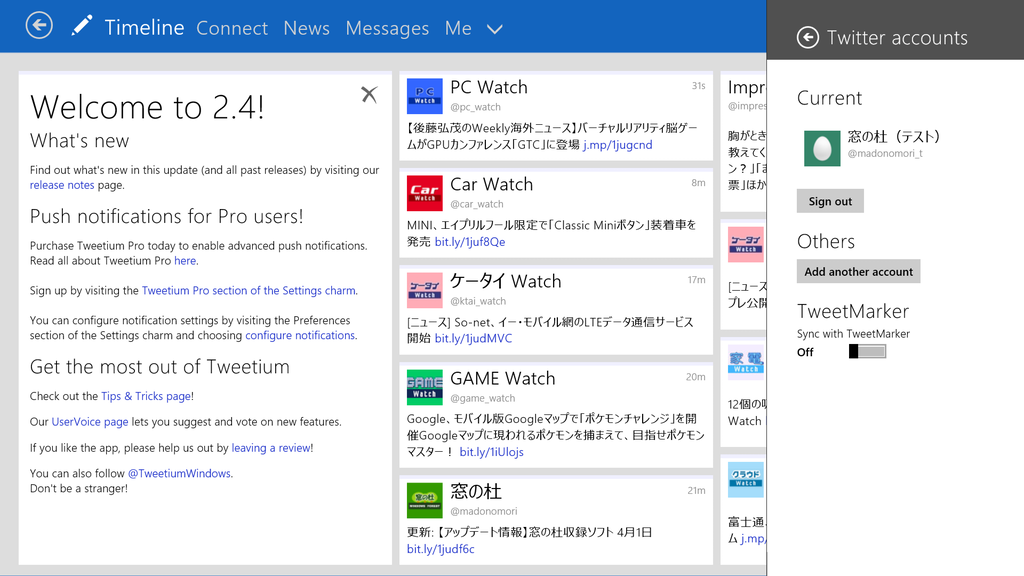This screenshot has height=576, width=1024.
Task: Go back from the Twitter accounts panel
Action: pos(806,37)
